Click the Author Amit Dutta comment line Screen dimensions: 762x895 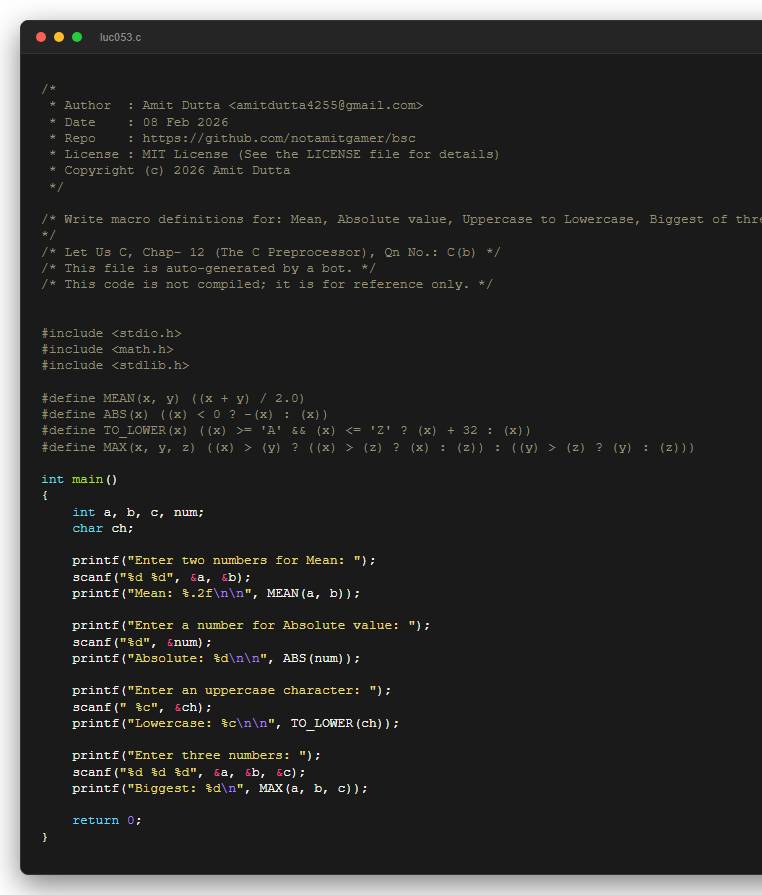coord(236,106)
